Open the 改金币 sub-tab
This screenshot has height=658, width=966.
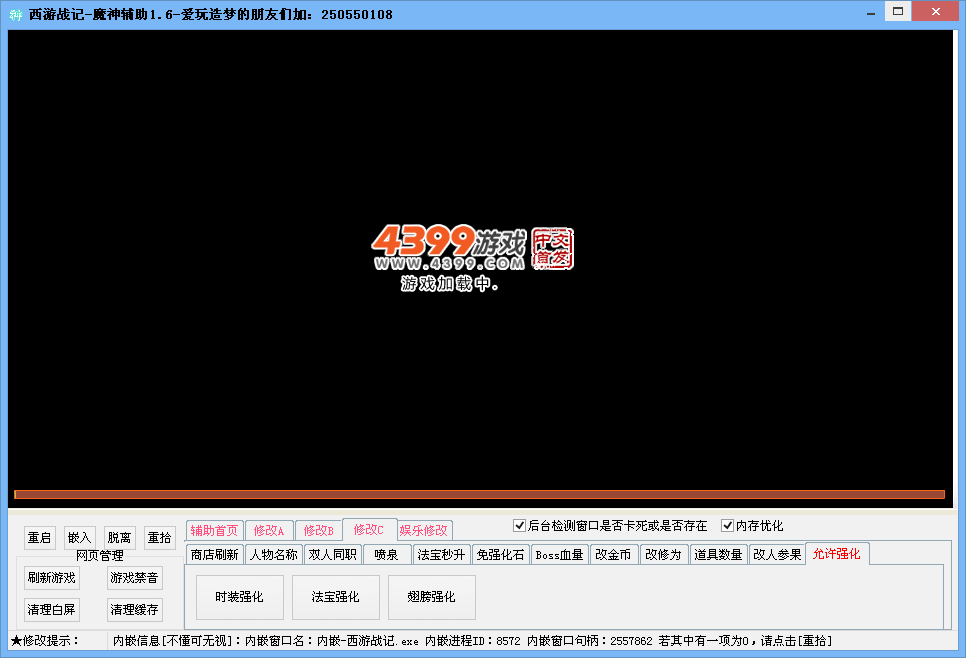614,554
